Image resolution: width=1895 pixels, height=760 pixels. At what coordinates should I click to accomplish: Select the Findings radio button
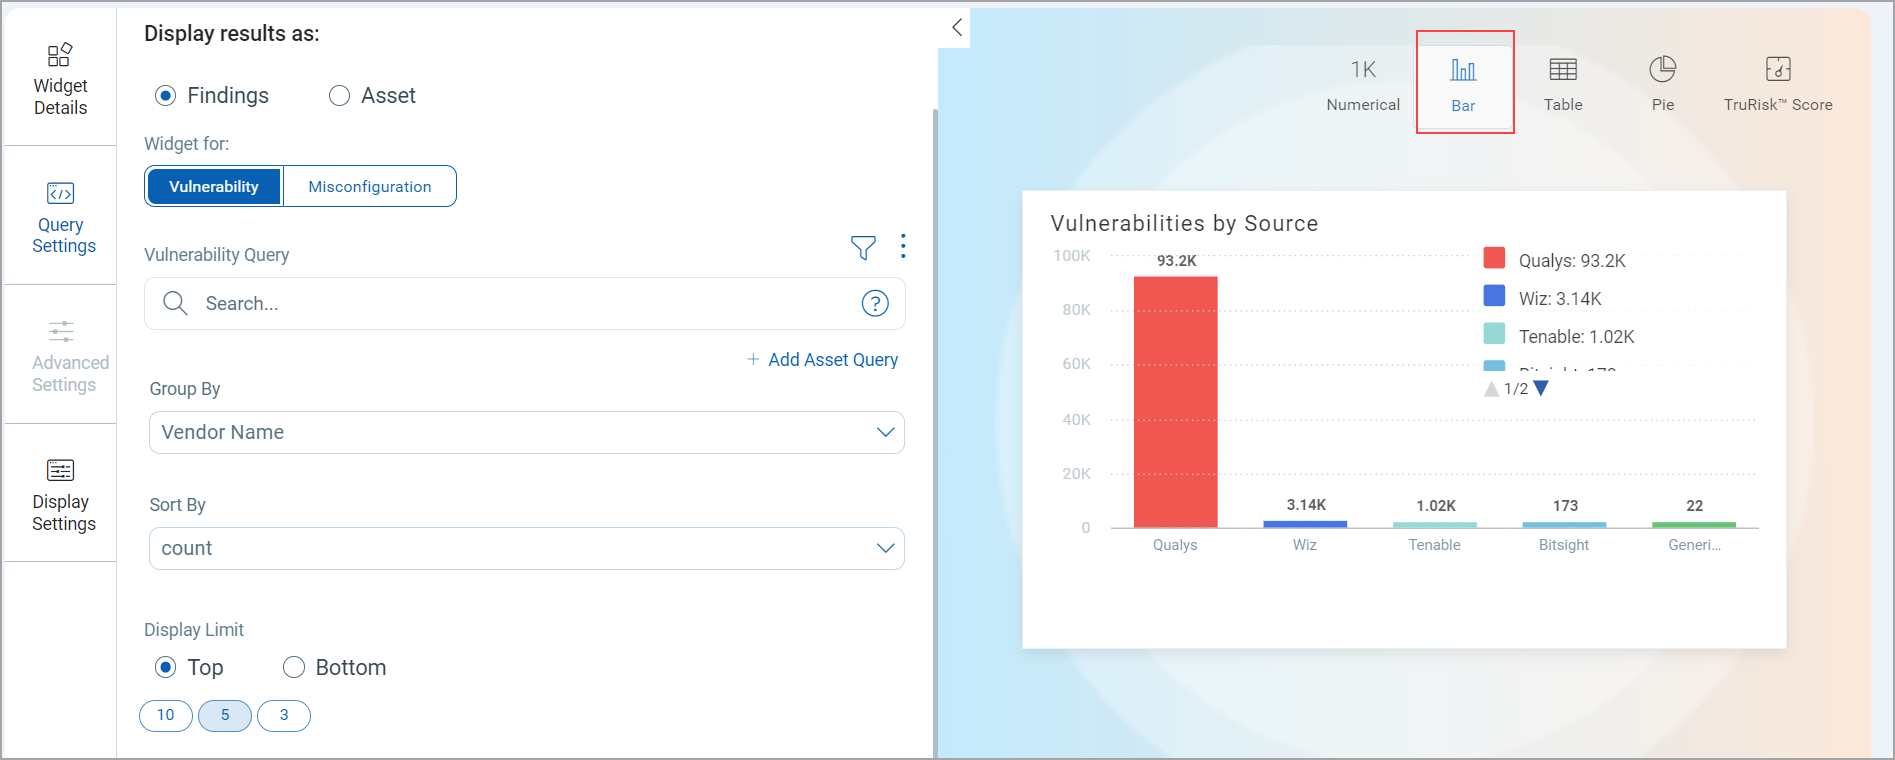pos(166,96)
